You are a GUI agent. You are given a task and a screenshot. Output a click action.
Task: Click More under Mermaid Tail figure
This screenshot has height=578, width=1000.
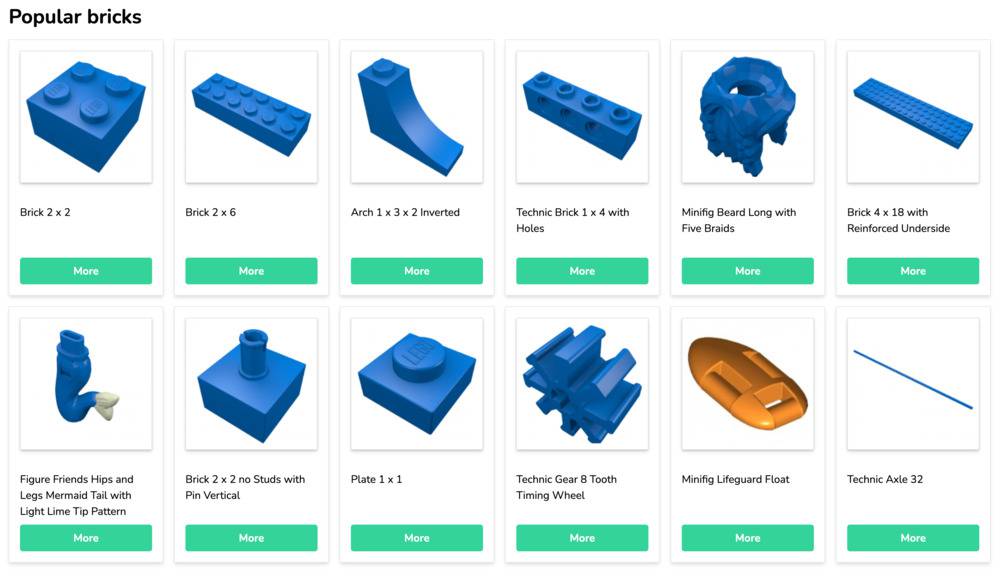coord(86,538)
